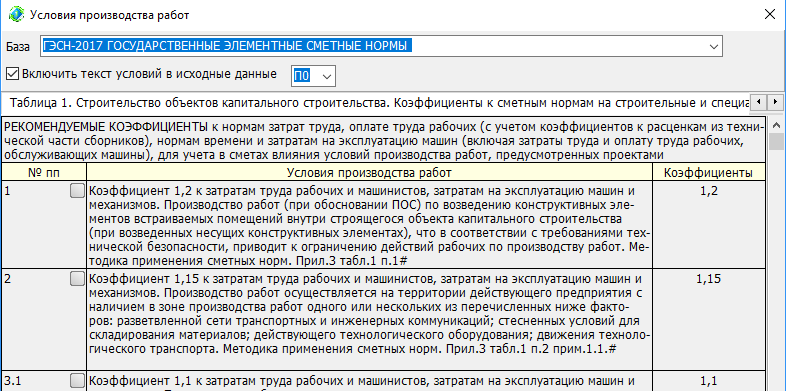Close the Условия производства работ window
The width and height of the screenshot is (786, 391).
(769, 15)
